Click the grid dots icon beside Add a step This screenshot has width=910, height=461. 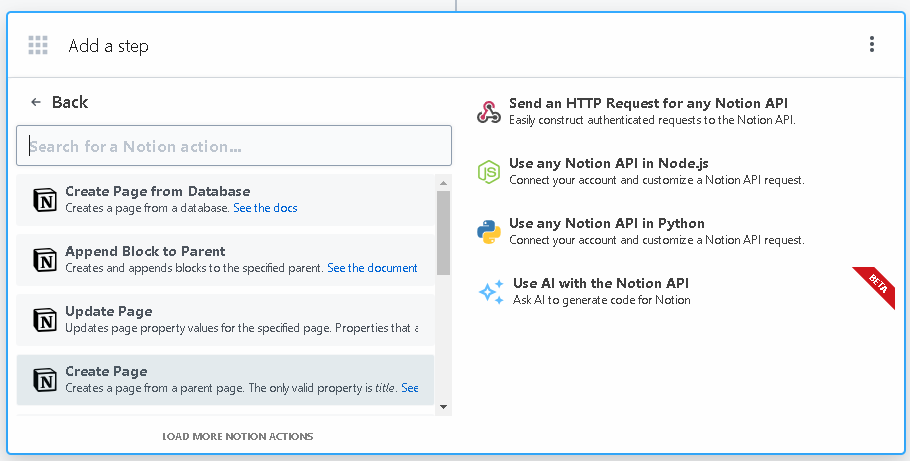[38, 45]
